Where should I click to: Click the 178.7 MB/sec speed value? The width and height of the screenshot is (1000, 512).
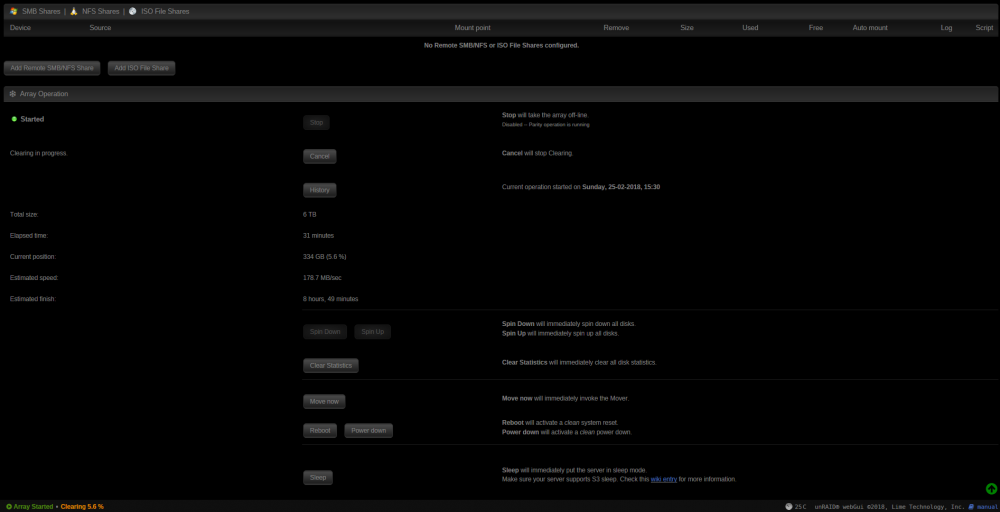pyautogui.click(x=322, y=278)
